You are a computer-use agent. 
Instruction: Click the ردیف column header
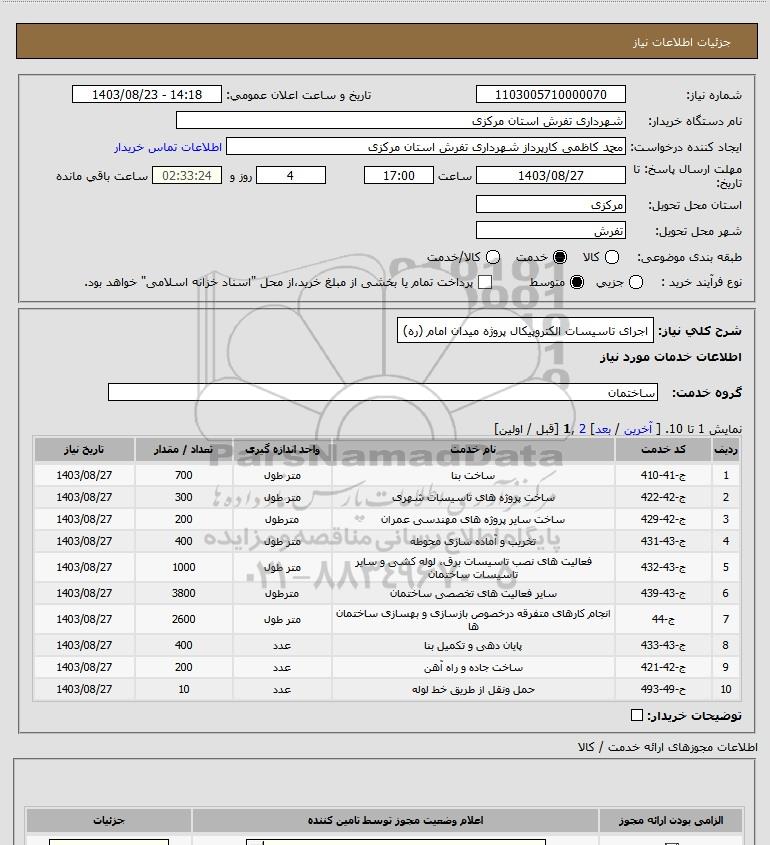click(725, 449)
